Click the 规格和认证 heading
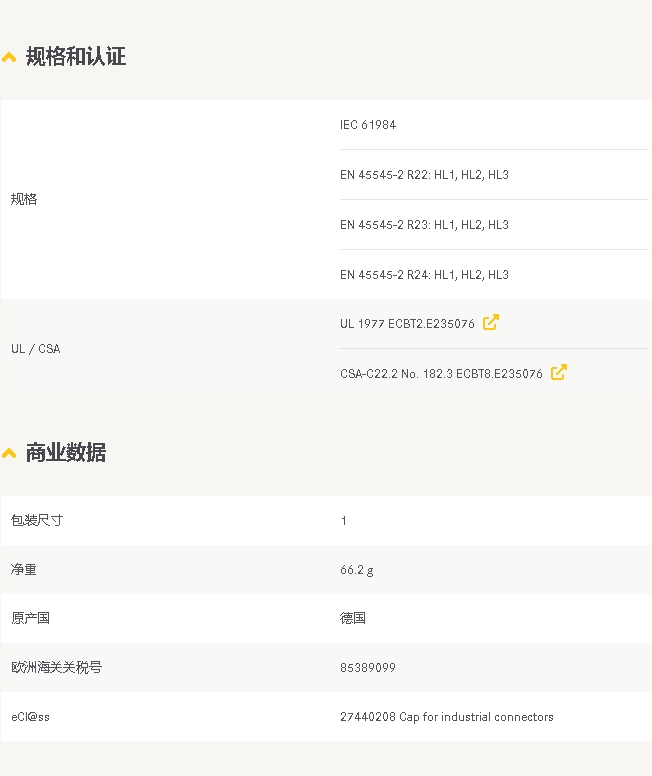The image size is (652, 776). (x=76, y=56)
